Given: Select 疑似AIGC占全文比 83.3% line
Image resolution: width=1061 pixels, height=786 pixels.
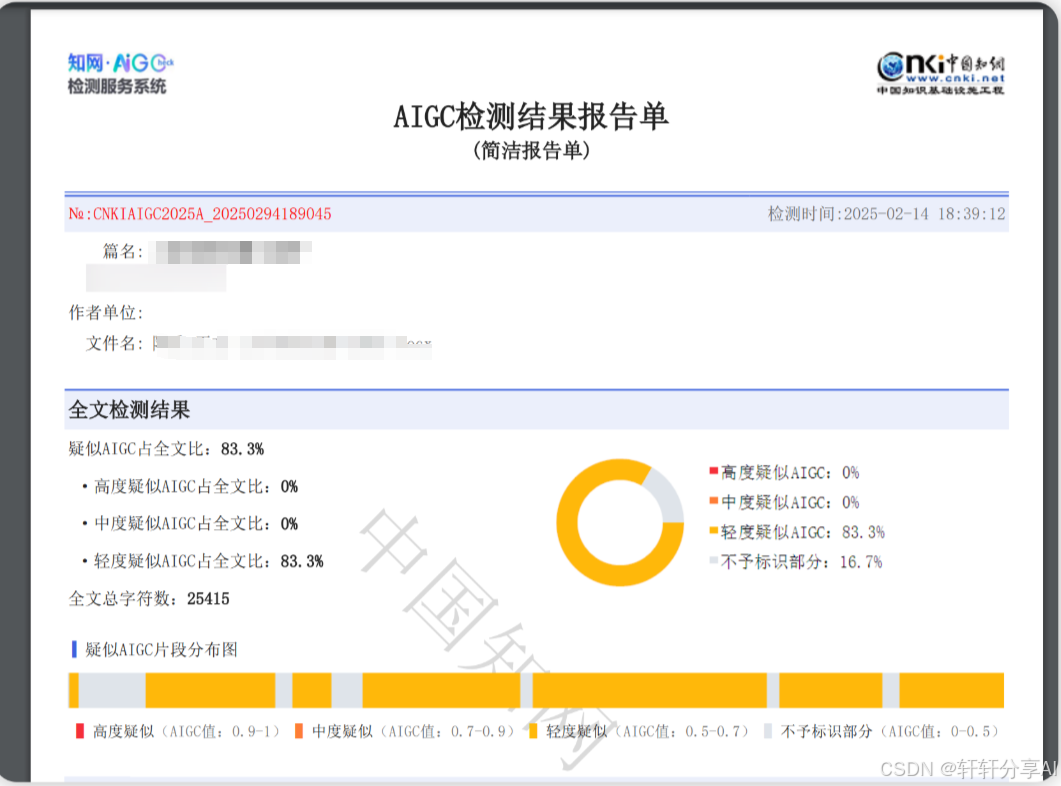Looking at the screenshot, I should 166,449.
